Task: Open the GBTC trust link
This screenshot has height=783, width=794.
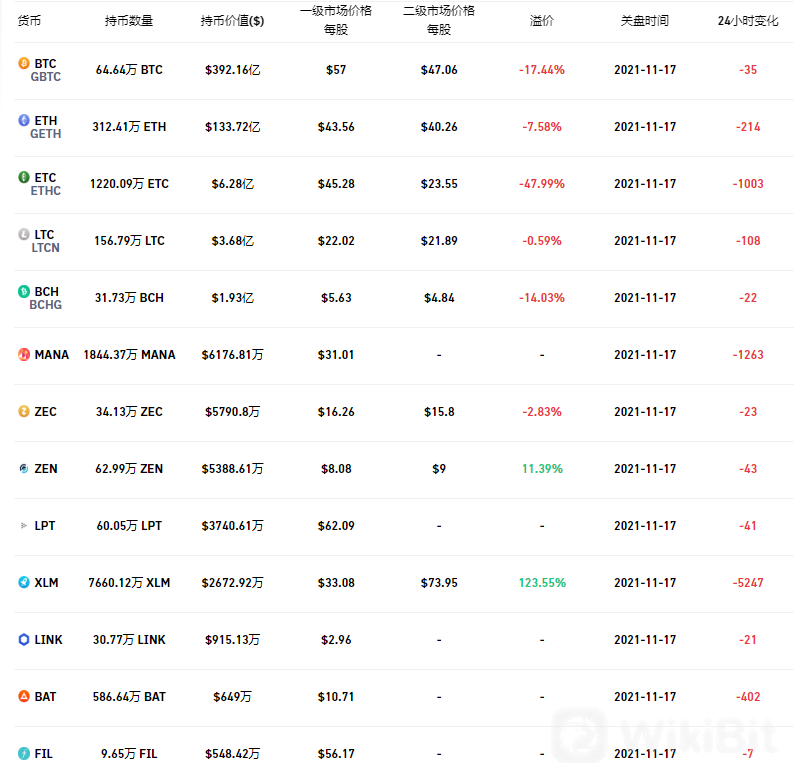Action: 46,77
